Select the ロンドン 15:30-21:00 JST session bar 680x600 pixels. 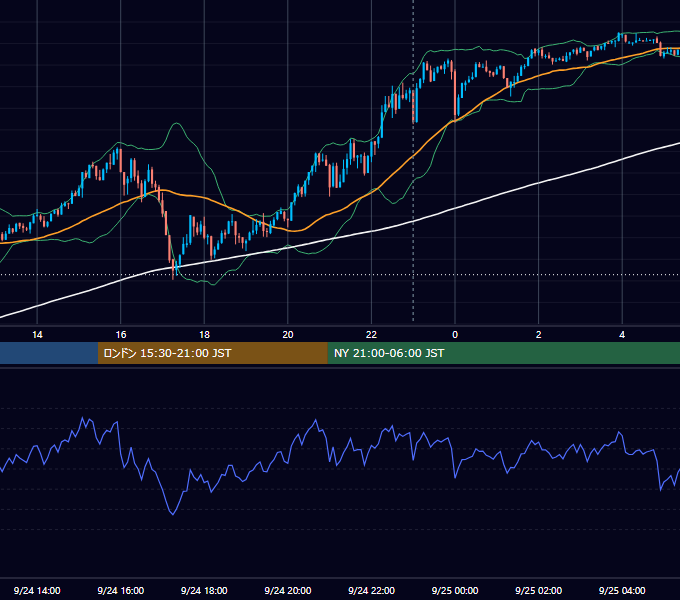(212, 353)
